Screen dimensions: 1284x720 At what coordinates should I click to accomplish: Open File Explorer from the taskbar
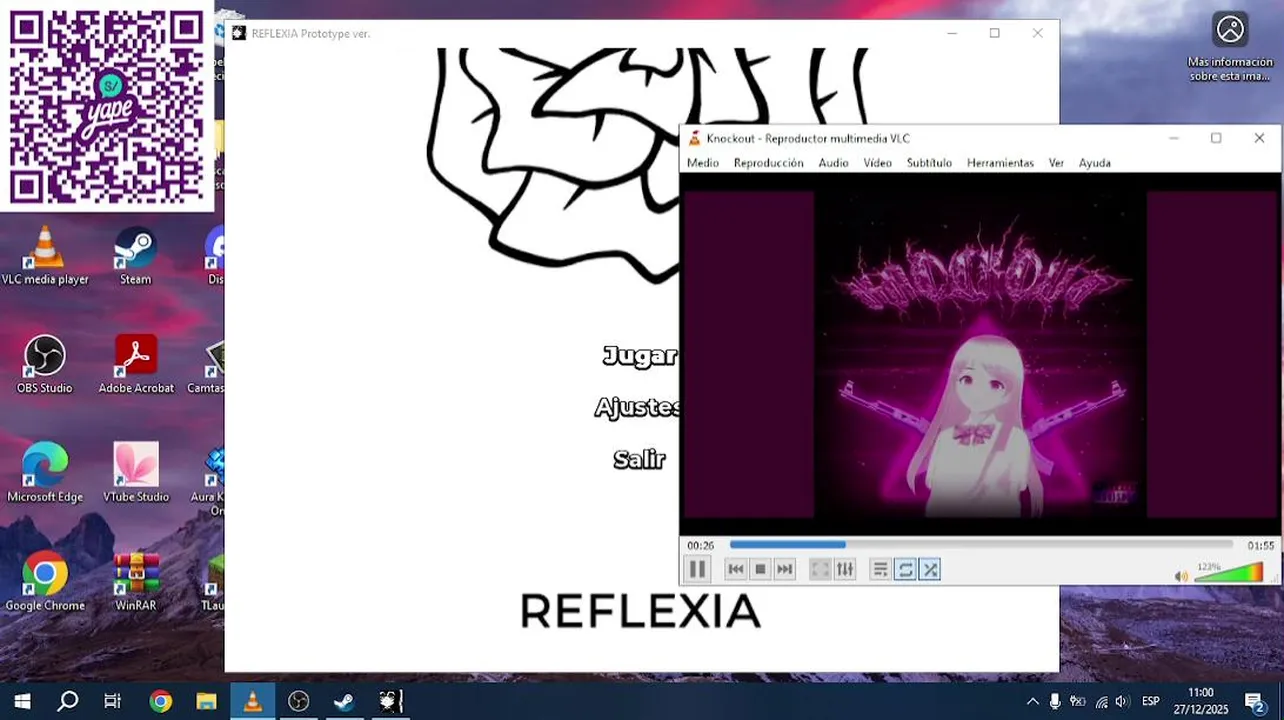[206, 701]
